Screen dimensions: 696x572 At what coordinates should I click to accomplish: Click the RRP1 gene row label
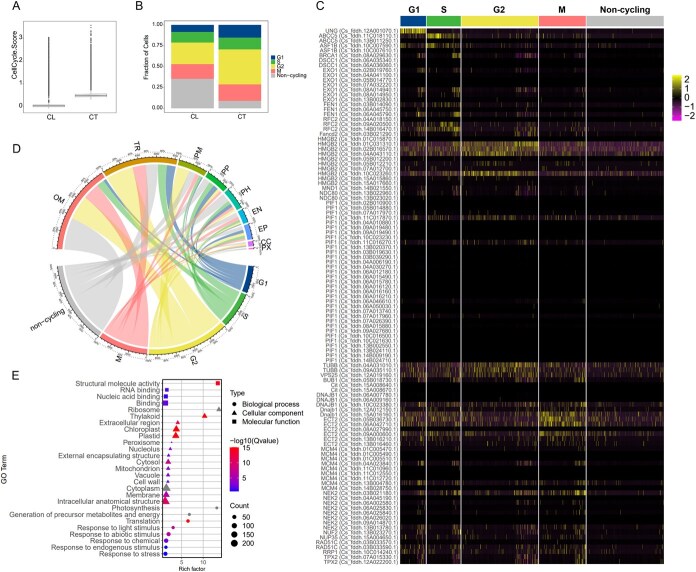pos(361,552)
